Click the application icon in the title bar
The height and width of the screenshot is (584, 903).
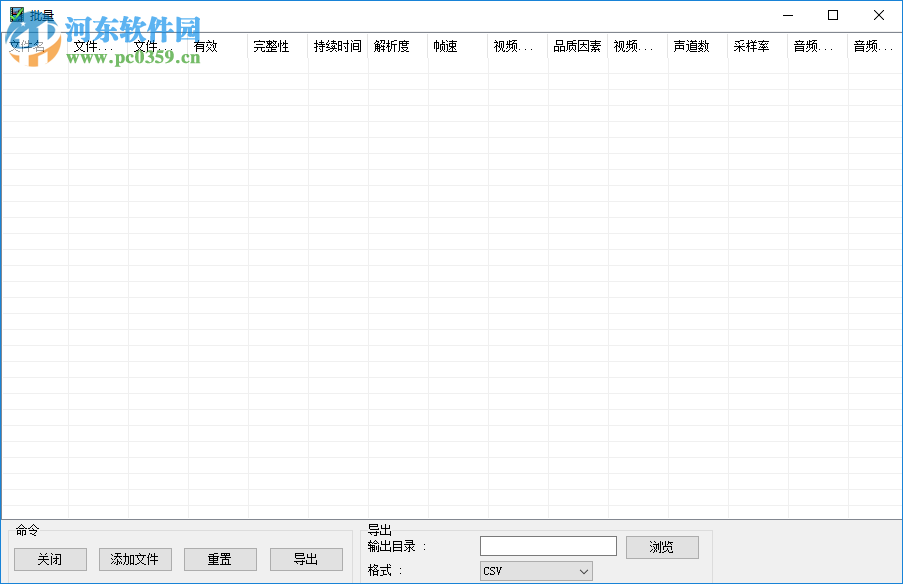pyautogui.click(x=15, y=14)
